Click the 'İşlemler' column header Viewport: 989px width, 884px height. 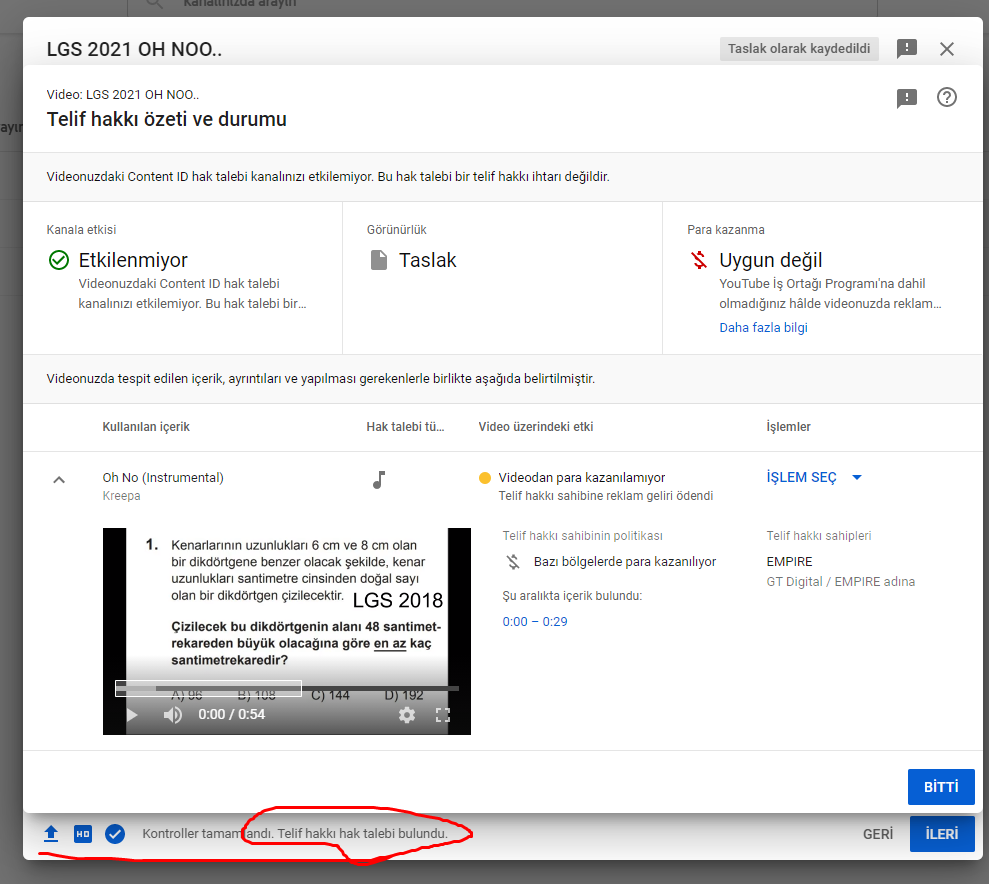[788, 427]
